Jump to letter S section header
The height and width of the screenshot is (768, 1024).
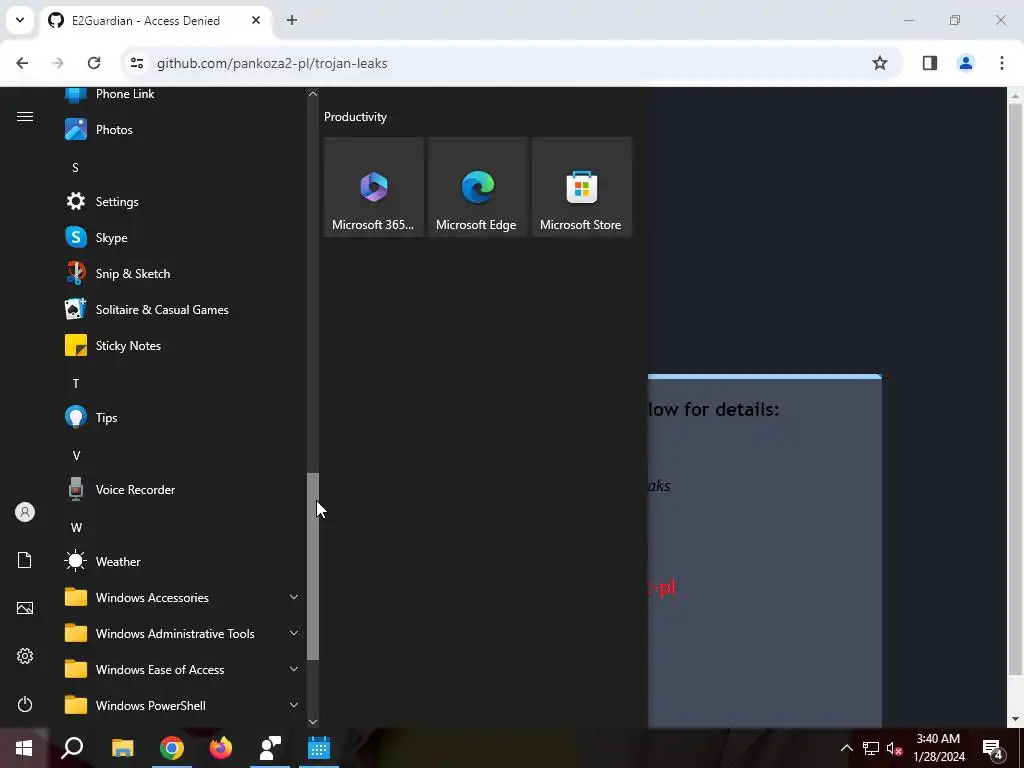(x=75, y=168)
